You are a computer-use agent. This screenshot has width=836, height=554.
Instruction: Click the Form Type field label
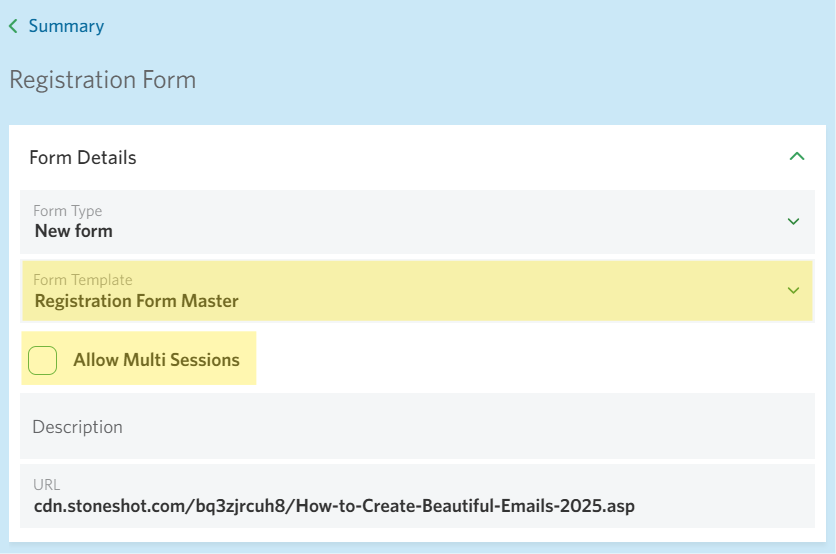pyautogui.click(x=68, y=211)
